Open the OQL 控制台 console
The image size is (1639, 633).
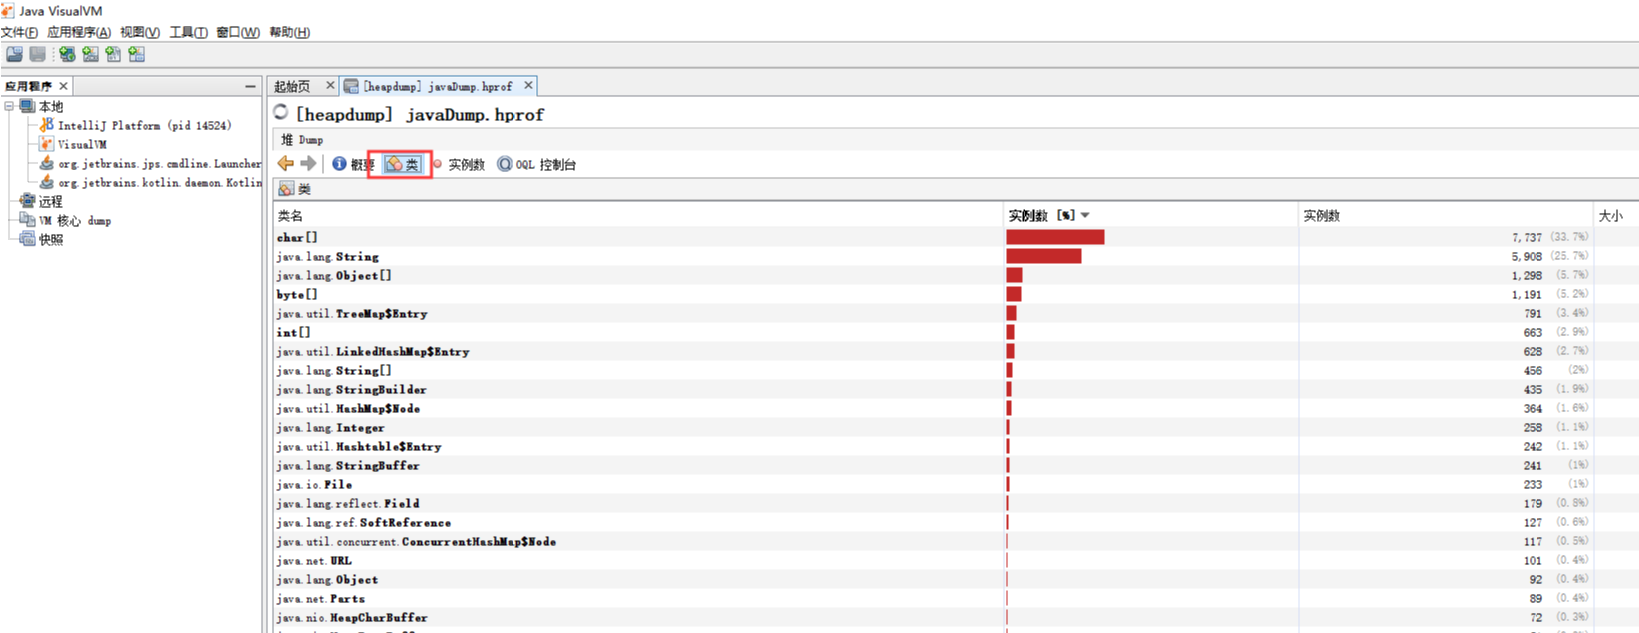coord(536,164)
